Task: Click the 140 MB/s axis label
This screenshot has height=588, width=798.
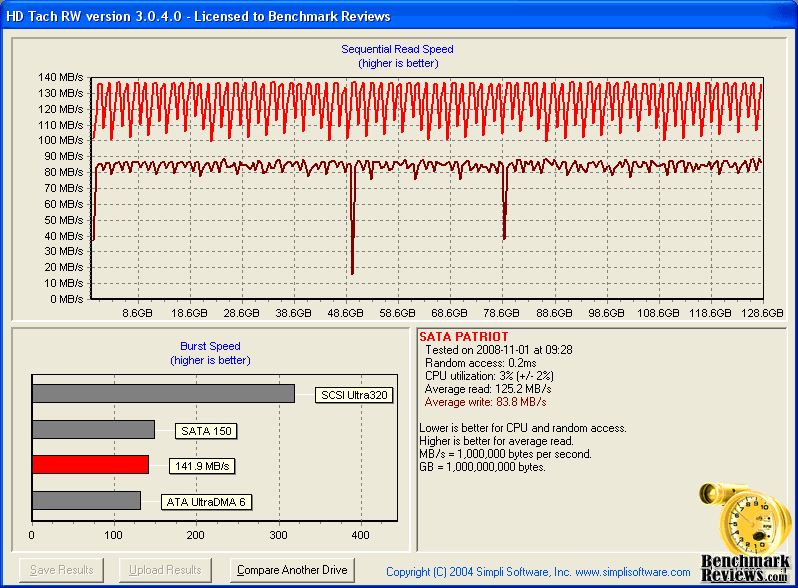Action: pyautogui.click(x=61, y=77)
